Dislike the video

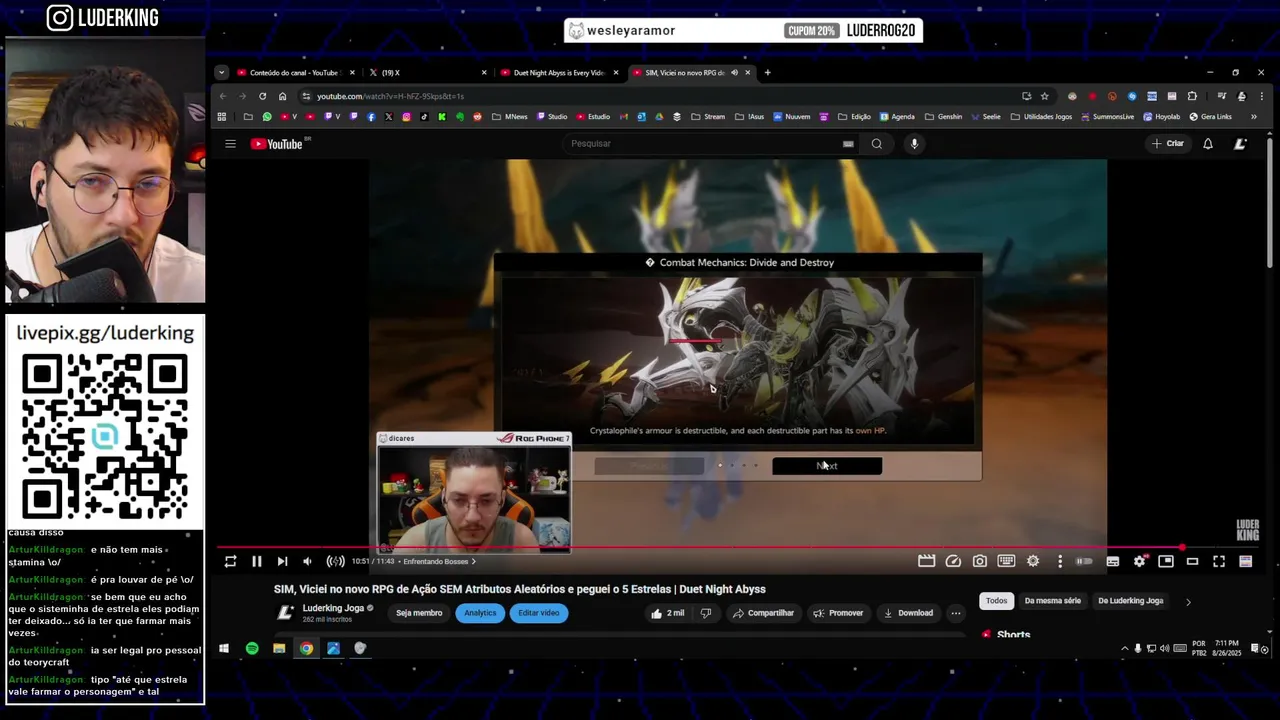pyautogui.click(x=705, y=613)
